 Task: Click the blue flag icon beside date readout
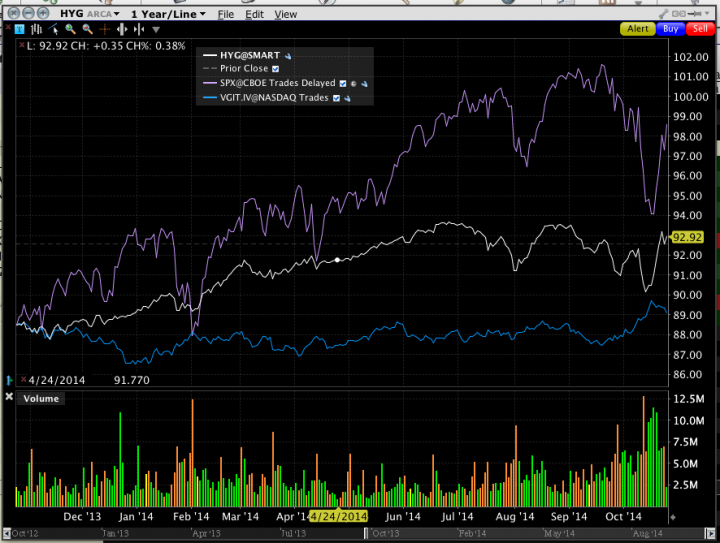coord(10,380)
